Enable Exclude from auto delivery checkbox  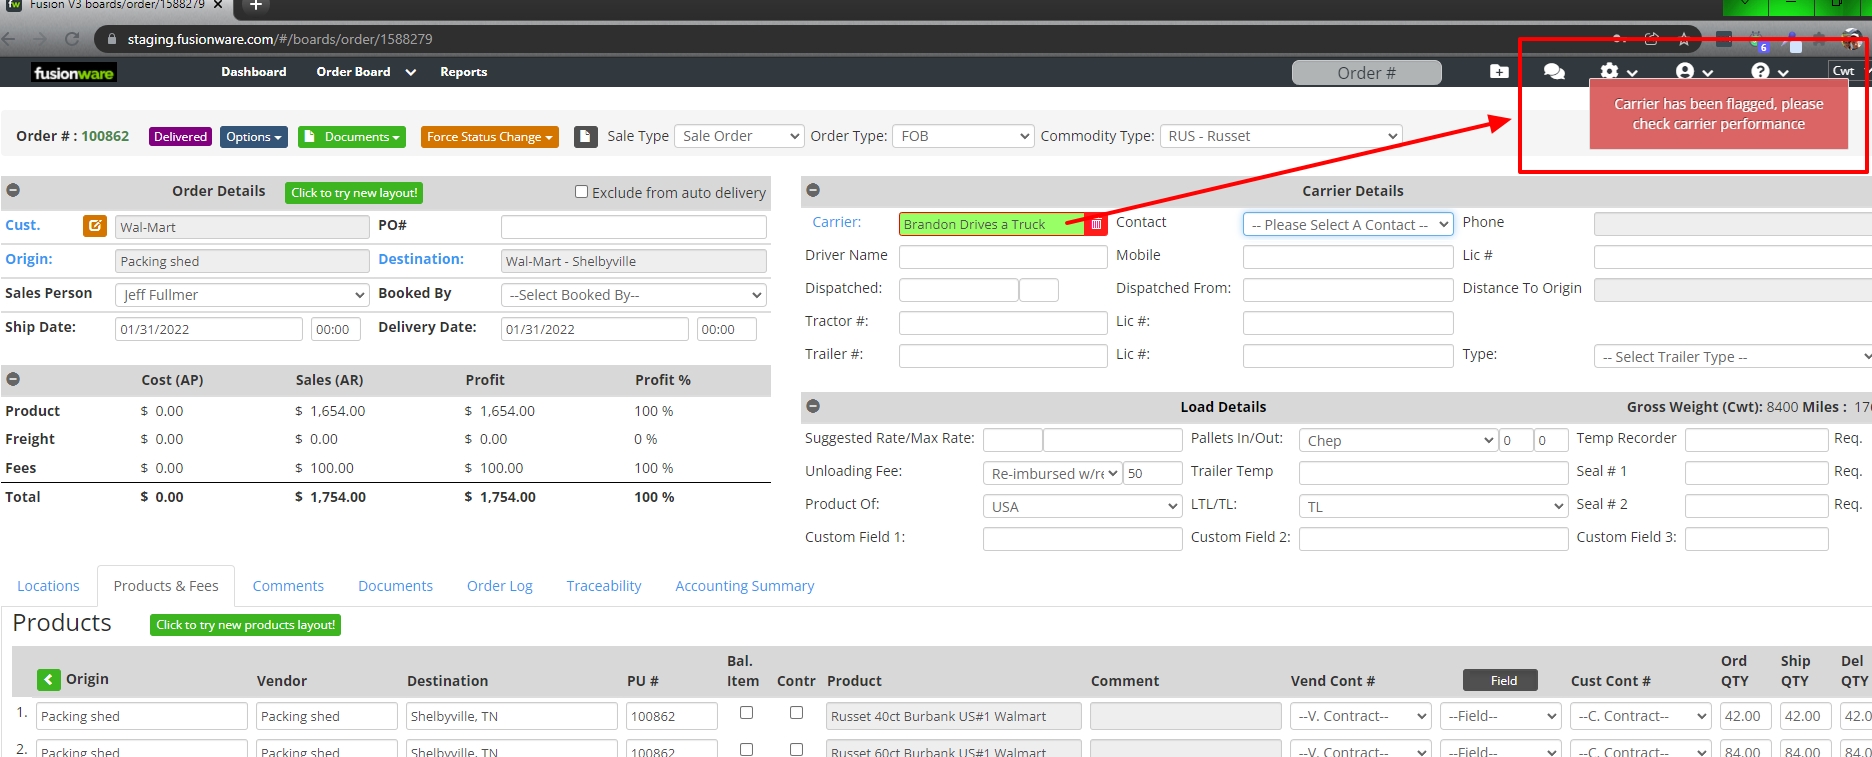click(581, 192)
